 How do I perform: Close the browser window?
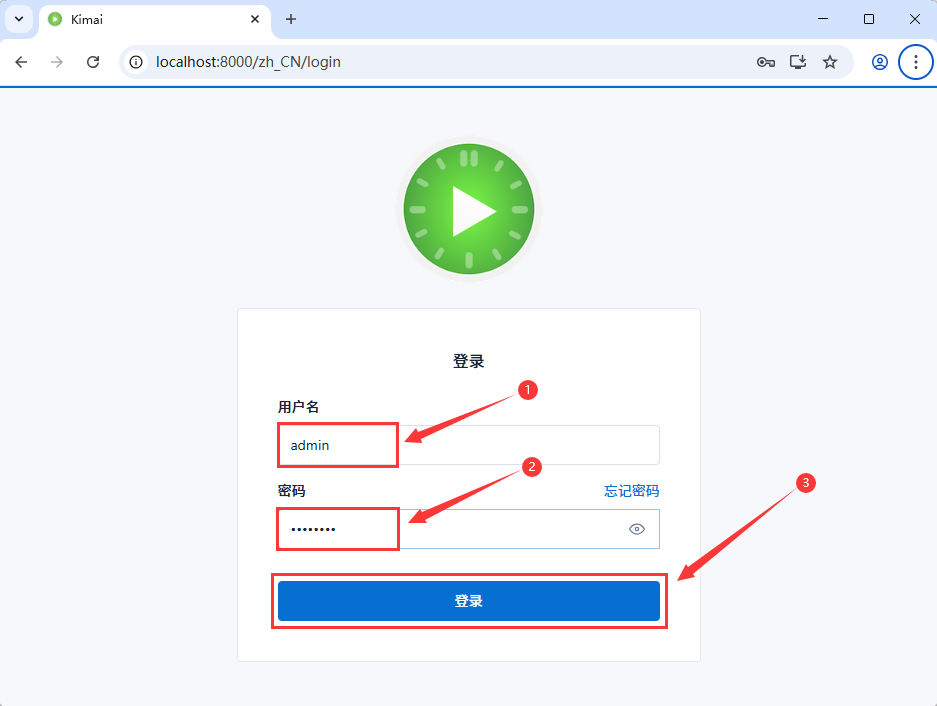pyautogui.click(x=914, y=19)
